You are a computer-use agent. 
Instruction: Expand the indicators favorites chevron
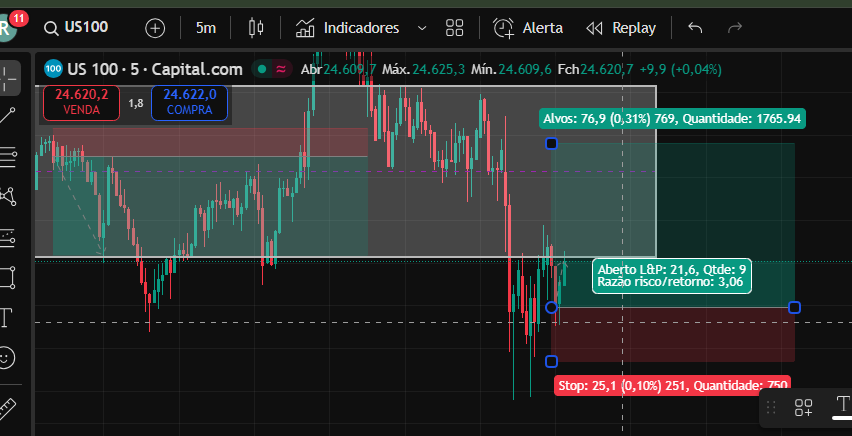point(422,28)
